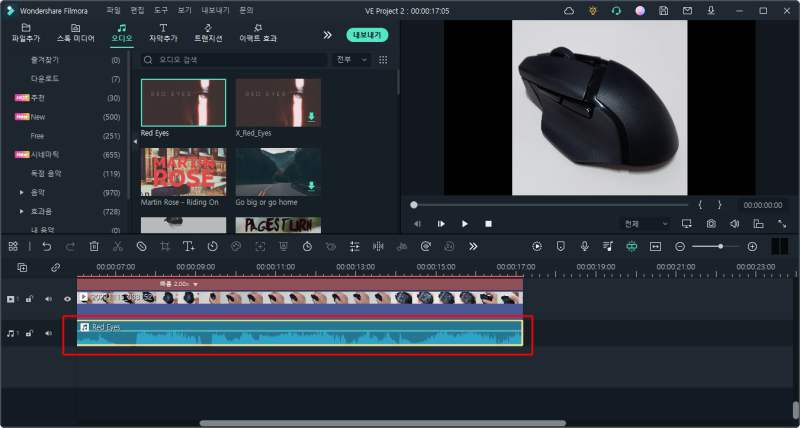Screen dimensions: 800x428
Task: Adjust the timeline zoom slider
Action: pos(715,247)
